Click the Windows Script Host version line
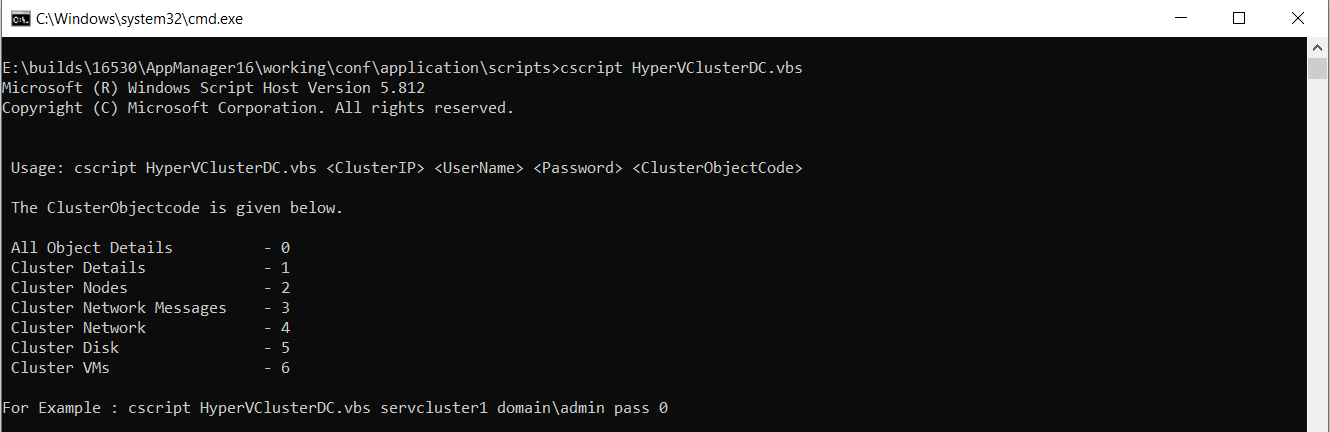This screenshot has width=1330, height=432. 213,88
